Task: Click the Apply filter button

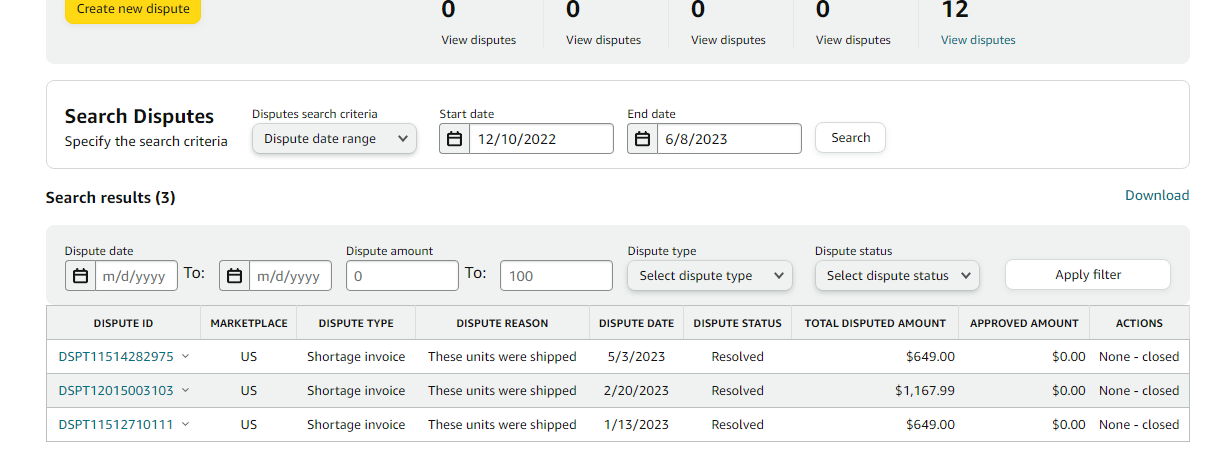Action: click(x=1088, y=275)
